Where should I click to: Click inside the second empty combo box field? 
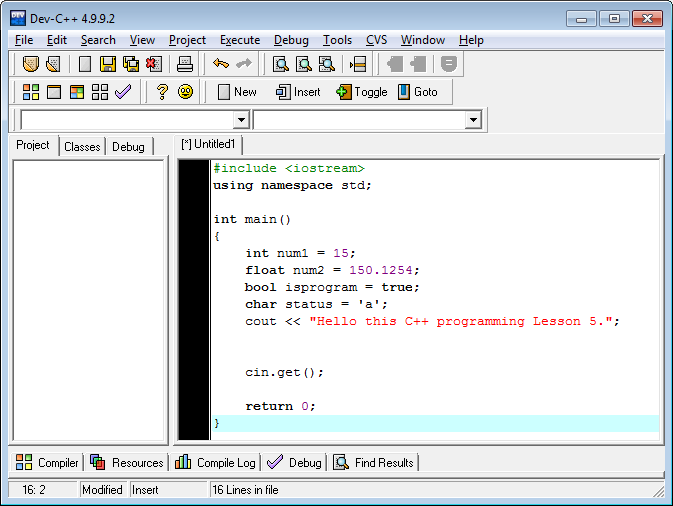(x=360, y=120)
